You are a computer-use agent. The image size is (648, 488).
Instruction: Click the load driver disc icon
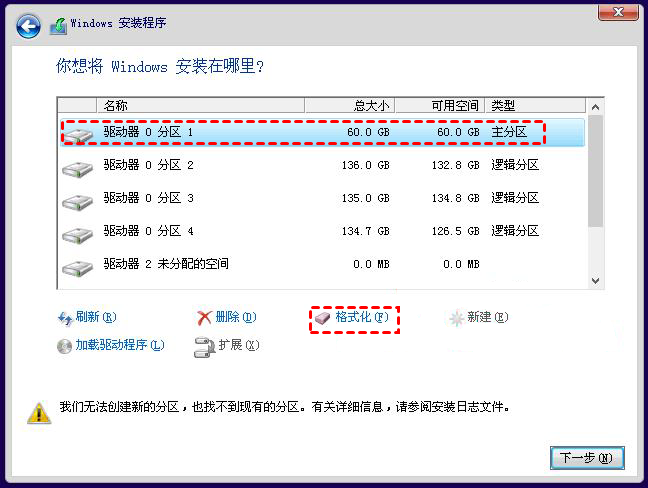64,346
